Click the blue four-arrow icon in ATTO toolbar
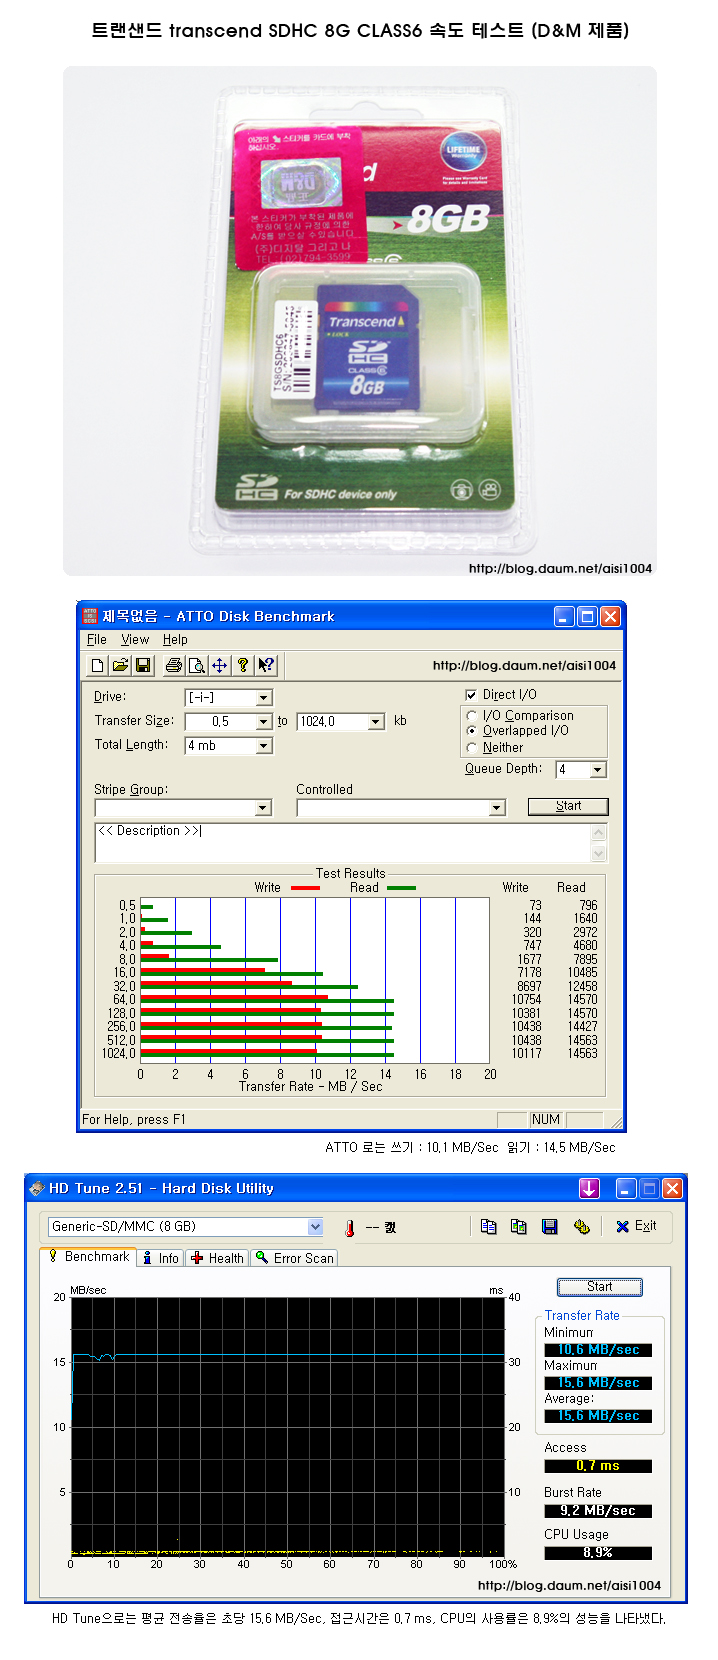718x1660 pixels. coord(220,665)
